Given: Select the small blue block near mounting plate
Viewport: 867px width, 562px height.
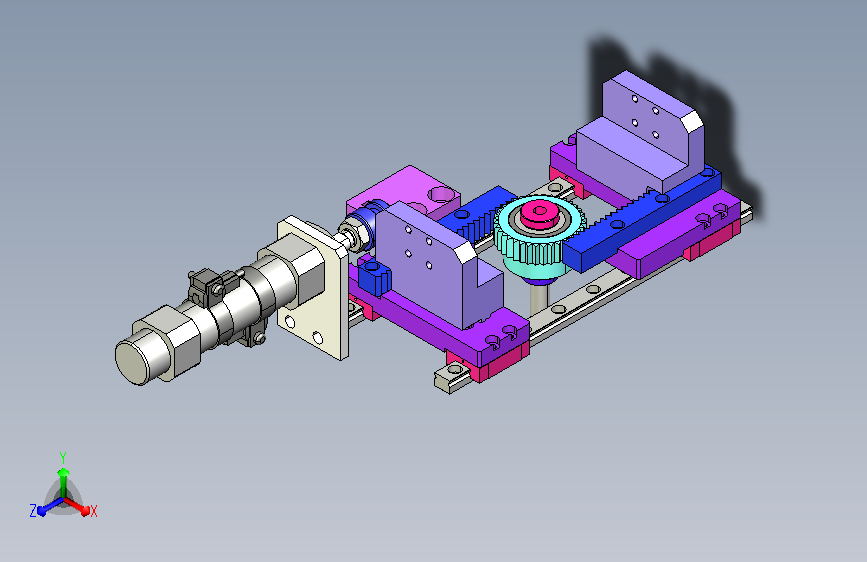Looking at the screenshot, I should tap(375, 278).
